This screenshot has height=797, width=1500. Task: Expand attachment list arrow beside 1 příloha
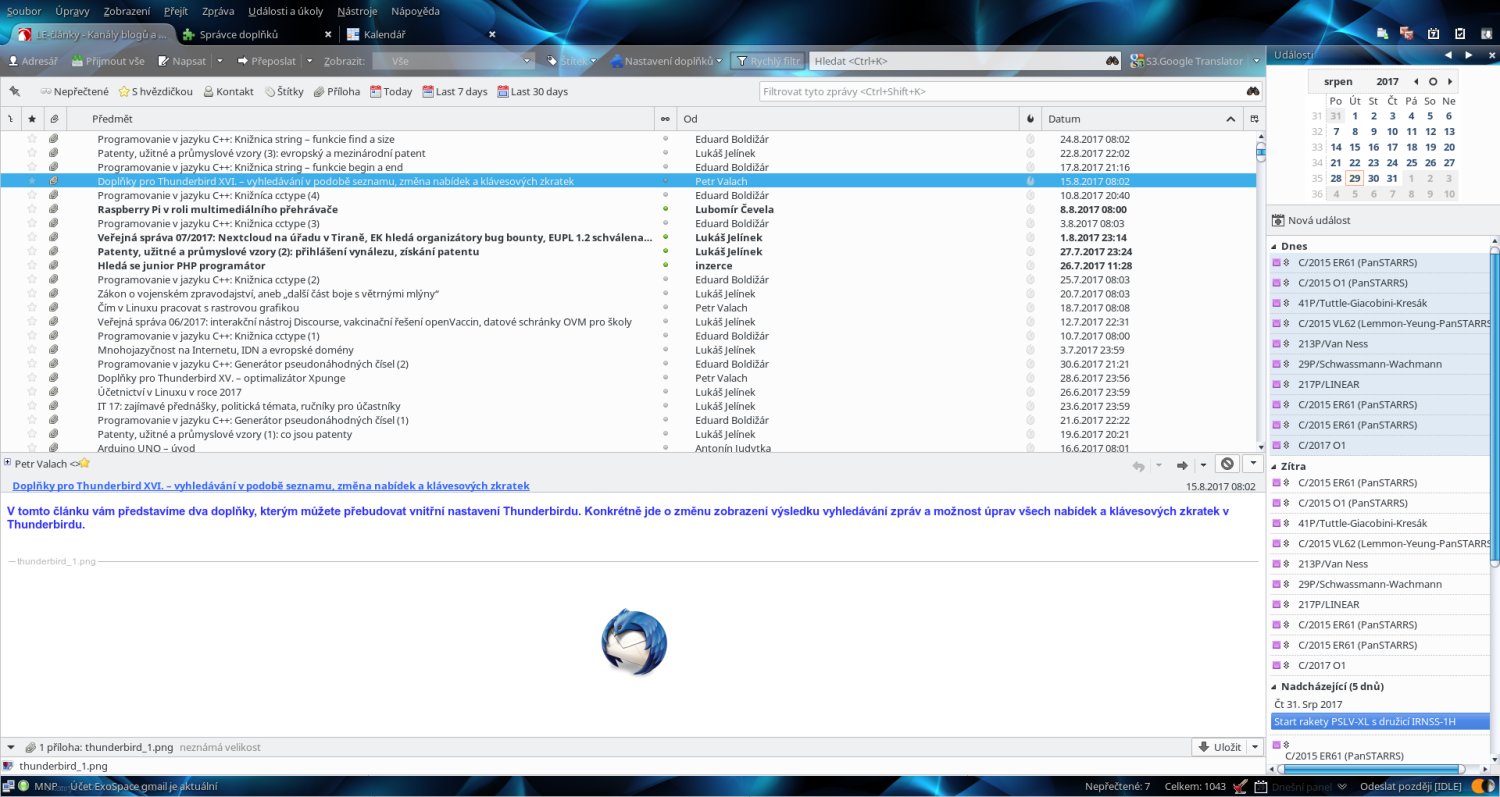[10, 747]
